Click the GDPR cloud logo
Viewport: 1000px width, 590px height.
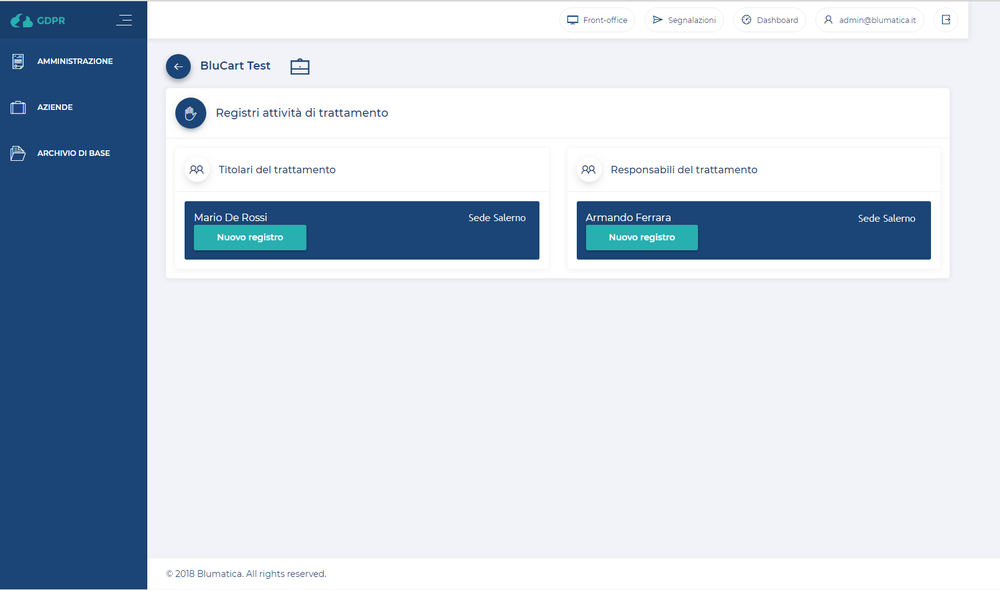pos(21,20)
